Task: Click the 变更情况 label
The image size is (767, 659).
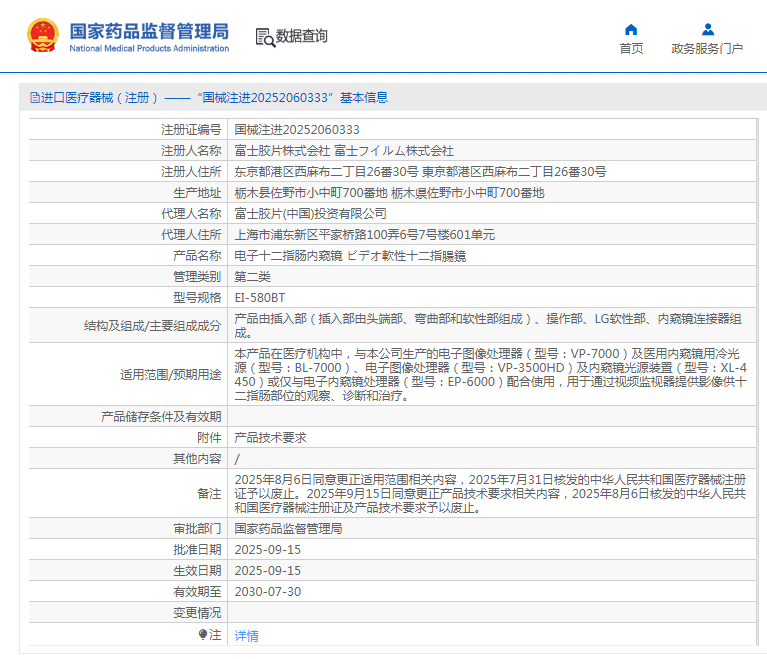Action: (x=197, y=613)
